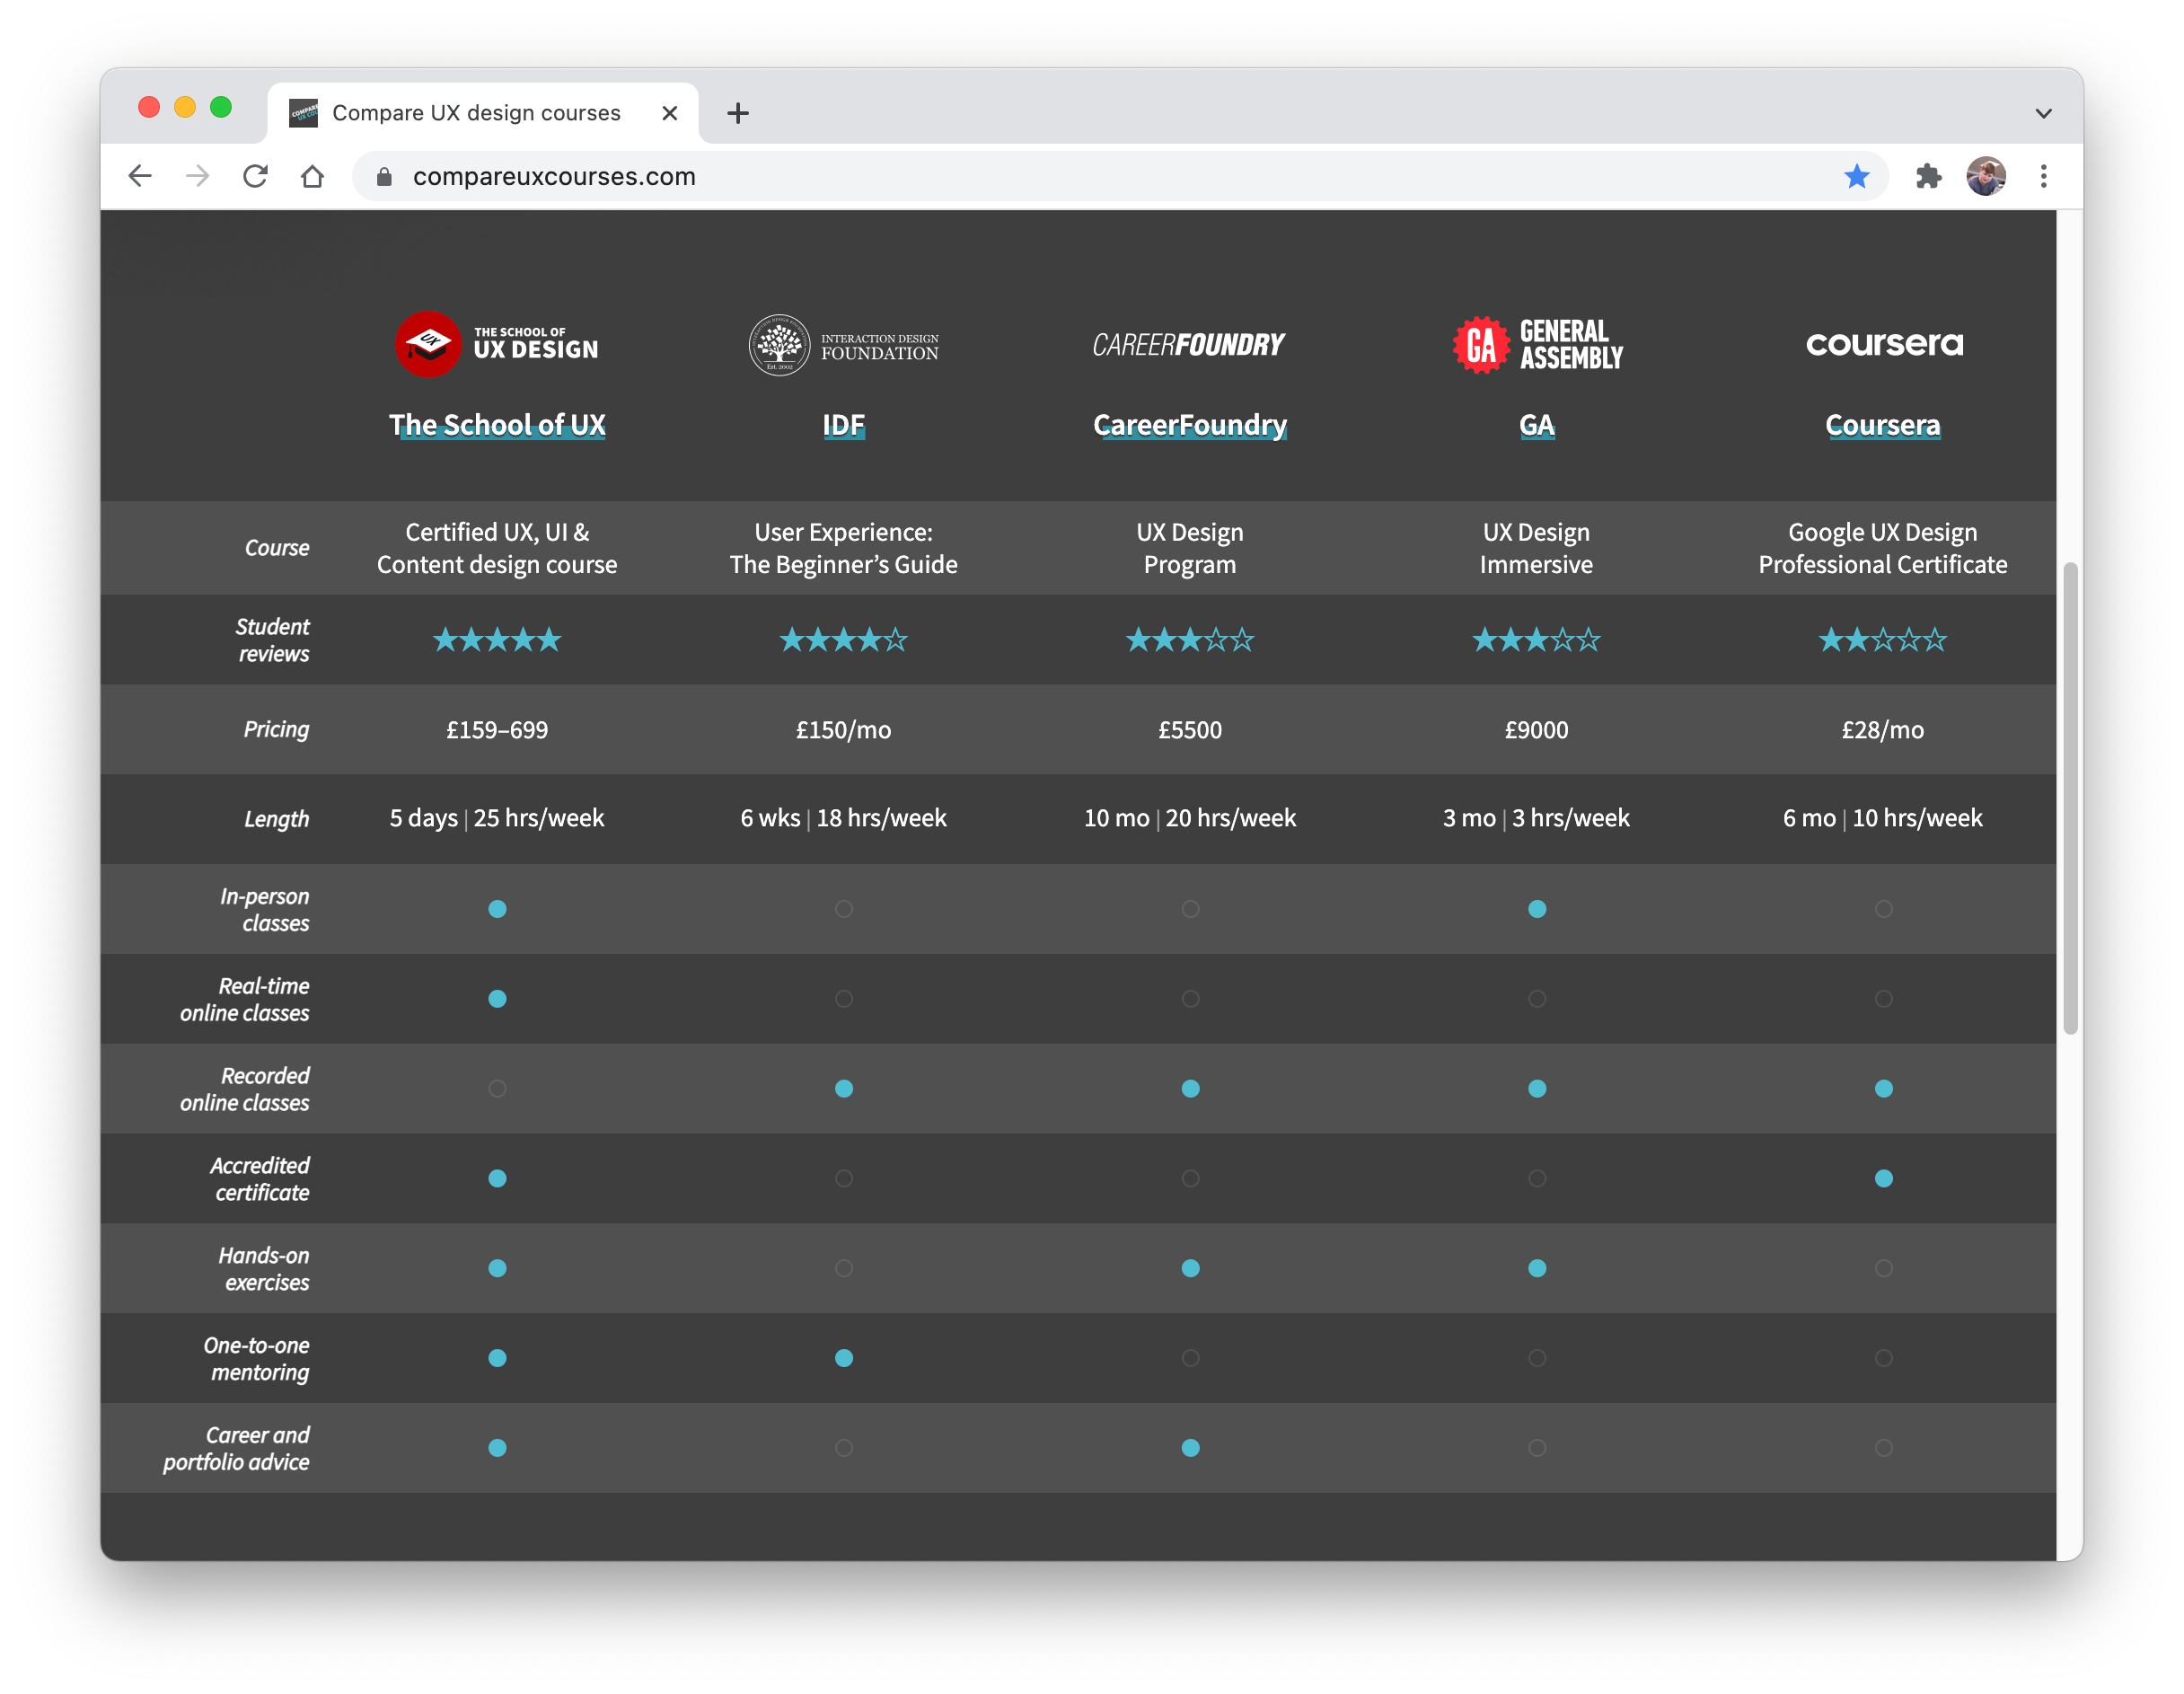Viewport: 2184px width, 1694px height.
Task: Expand the tab search chevron
Action: [x=2043, y=113]
